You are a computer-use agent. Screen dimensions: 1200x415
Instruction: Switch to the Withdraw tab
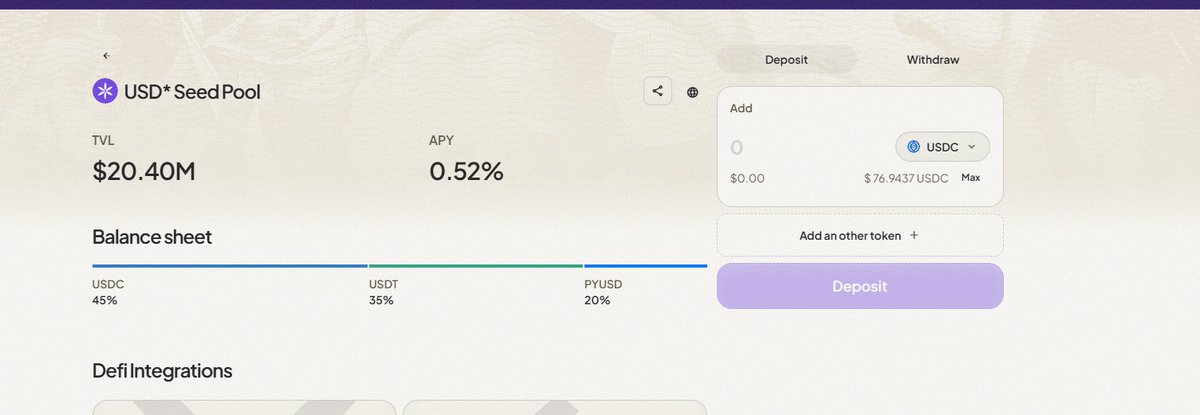[x=933, y=59]
